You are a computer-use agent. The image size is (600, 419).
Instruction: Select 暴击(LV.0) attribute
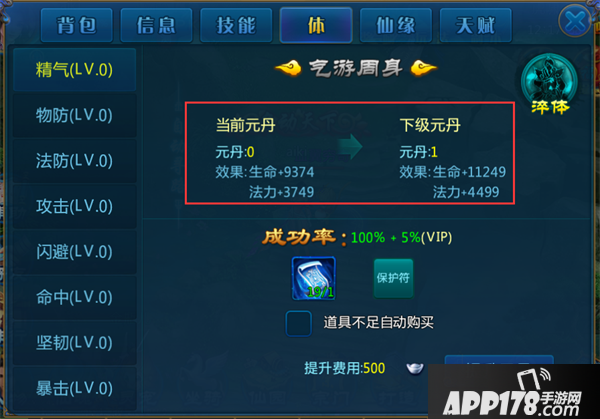[x=75, y=388]
